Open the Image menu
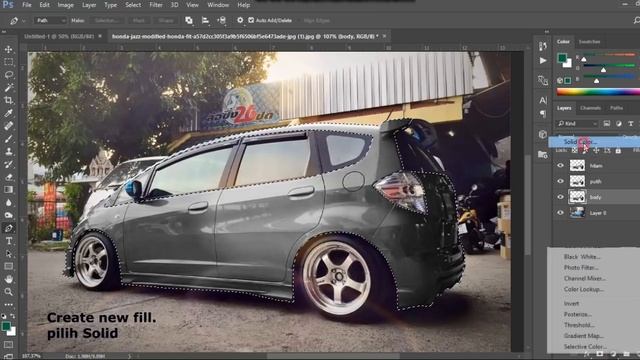 65,5
